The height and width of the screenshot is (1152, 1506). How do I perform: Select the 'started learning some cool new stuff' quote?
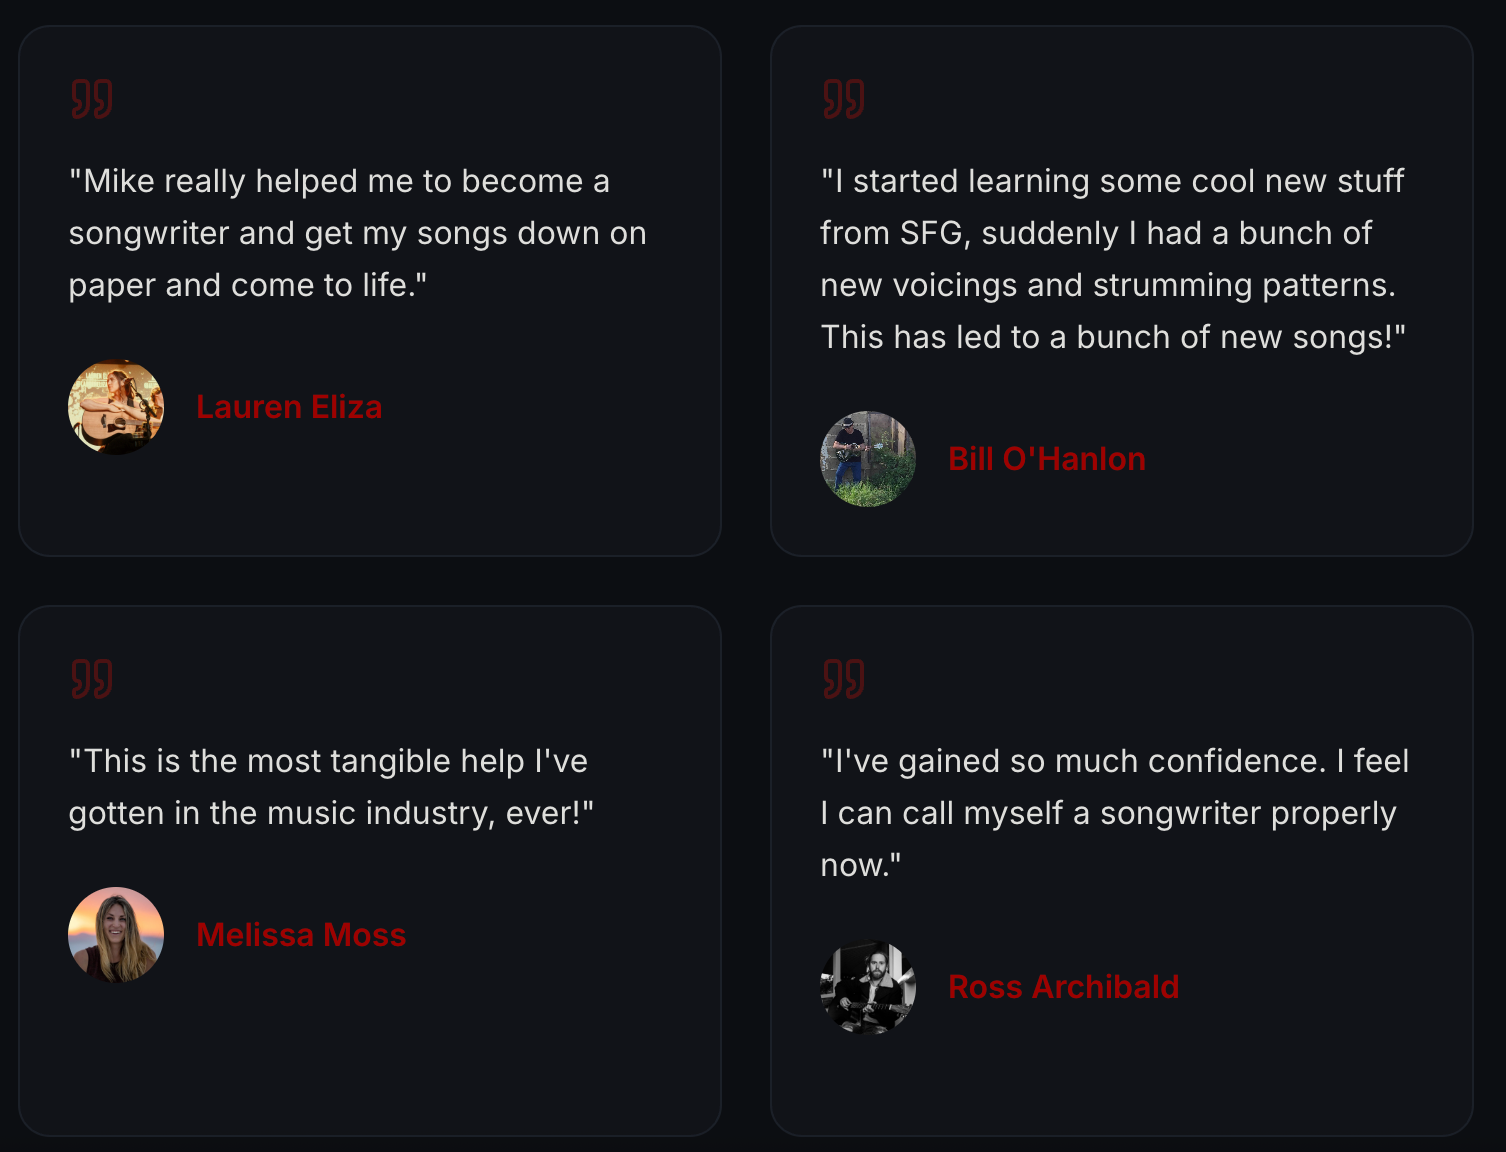pyautogui.click(x=1113, y=259)
